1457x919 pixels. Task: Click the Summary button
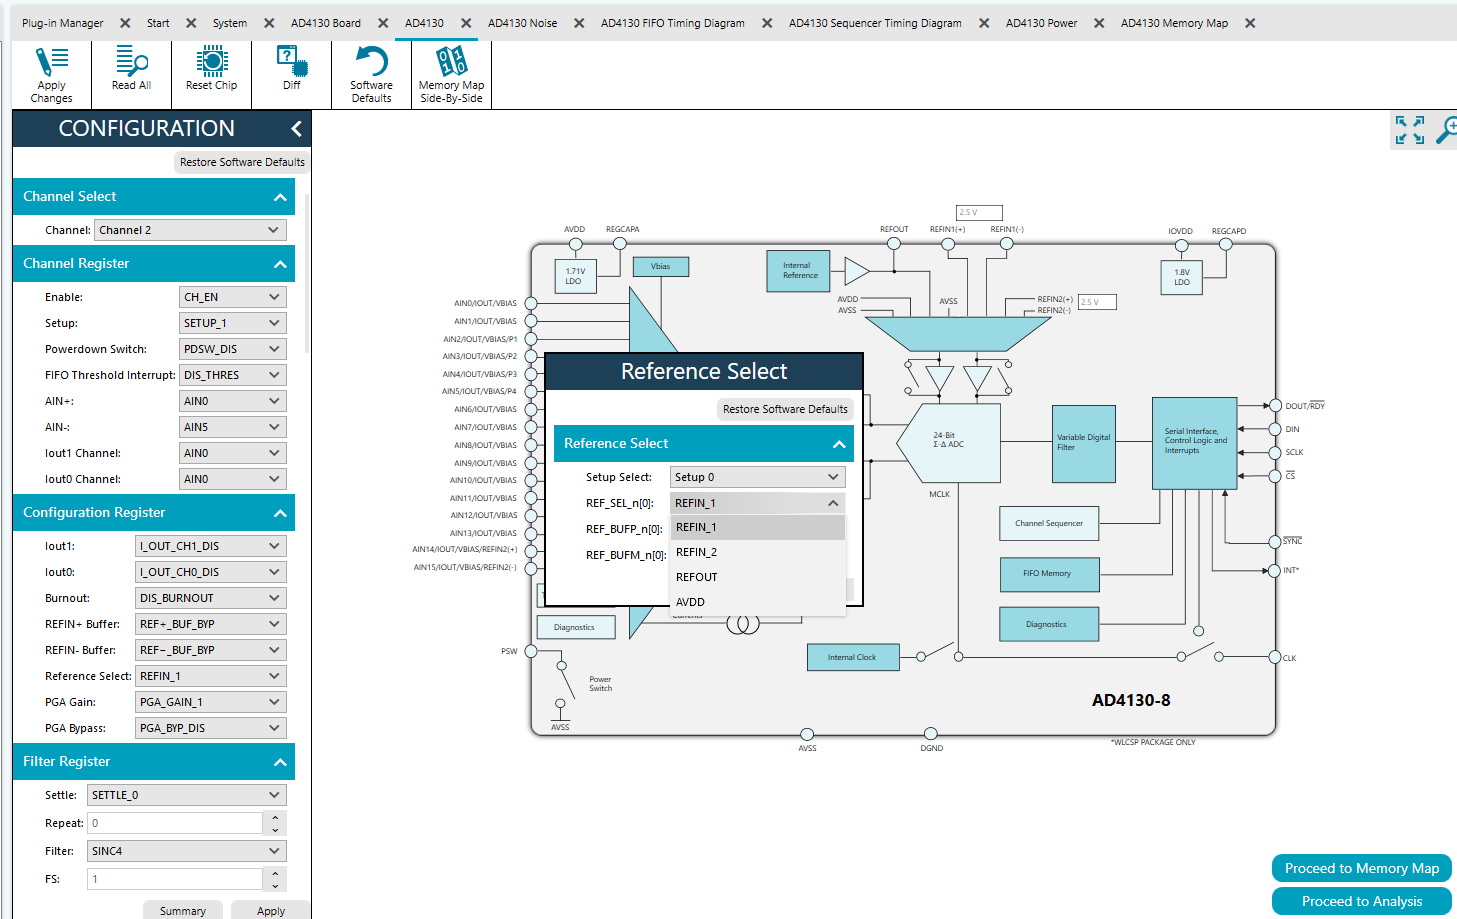183,911
